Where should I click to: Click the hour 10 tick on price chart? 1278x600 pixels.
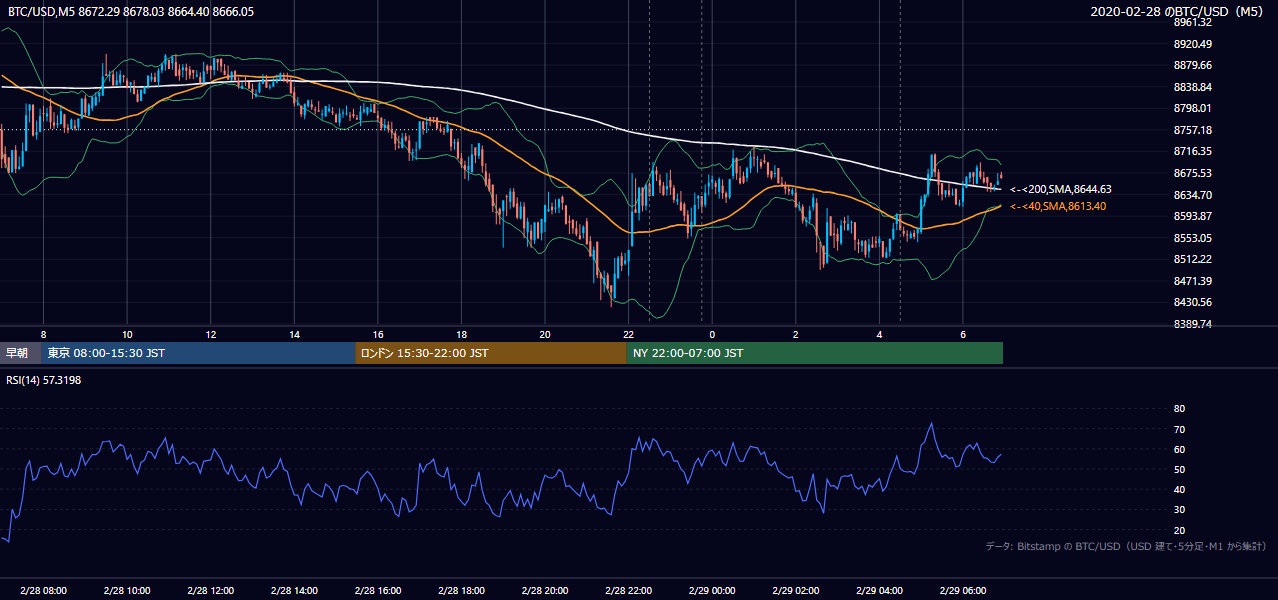pos(127,334)
